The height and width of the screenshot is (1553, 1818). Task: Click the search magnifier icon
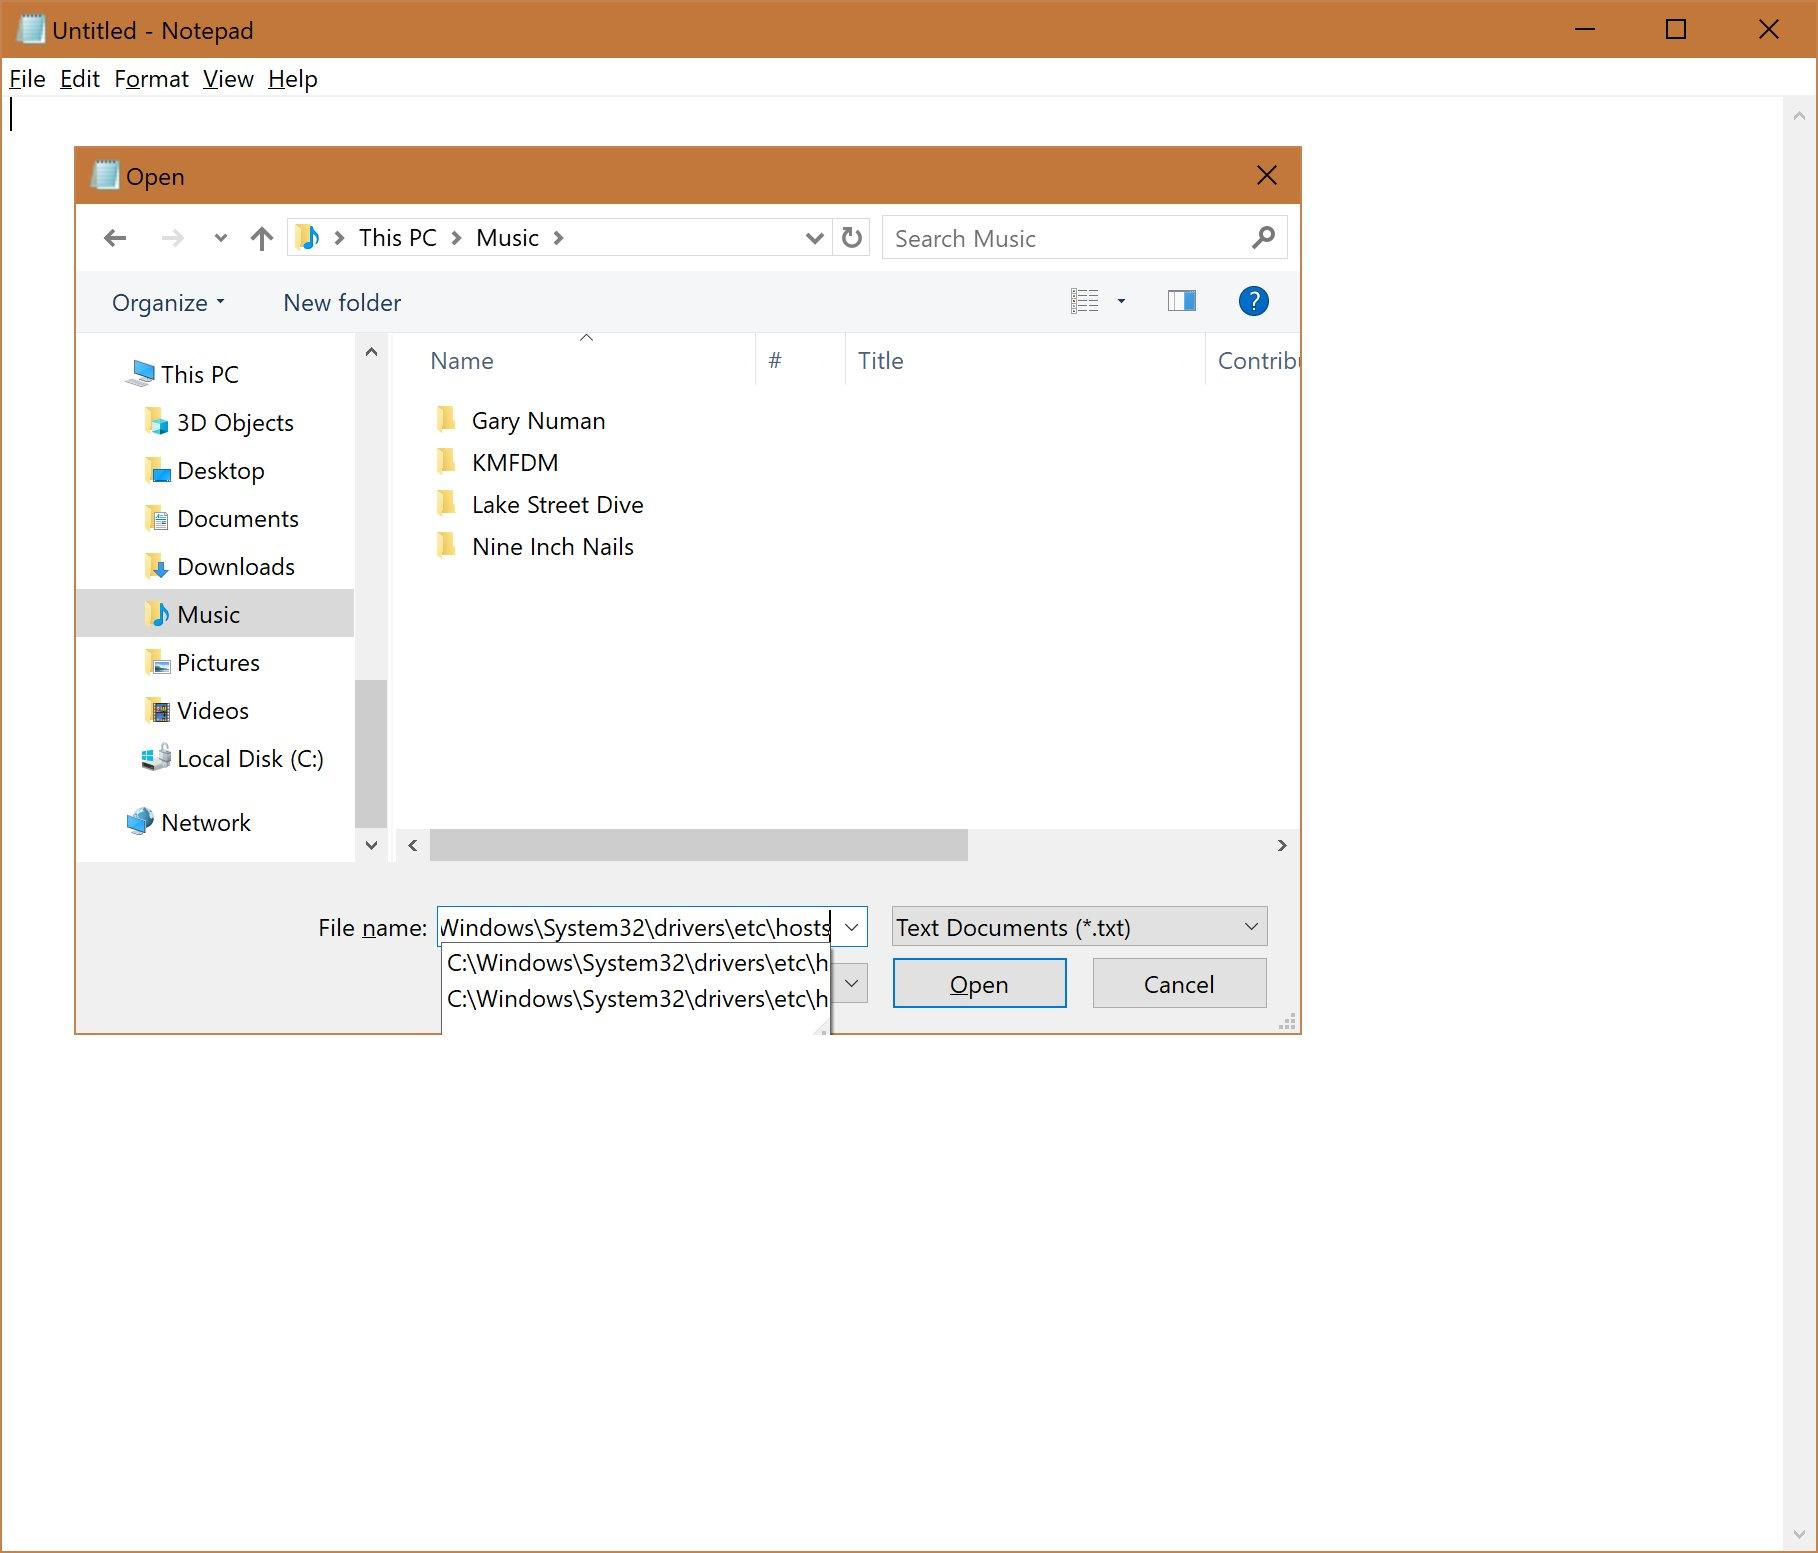click(x=1263, y=238)
